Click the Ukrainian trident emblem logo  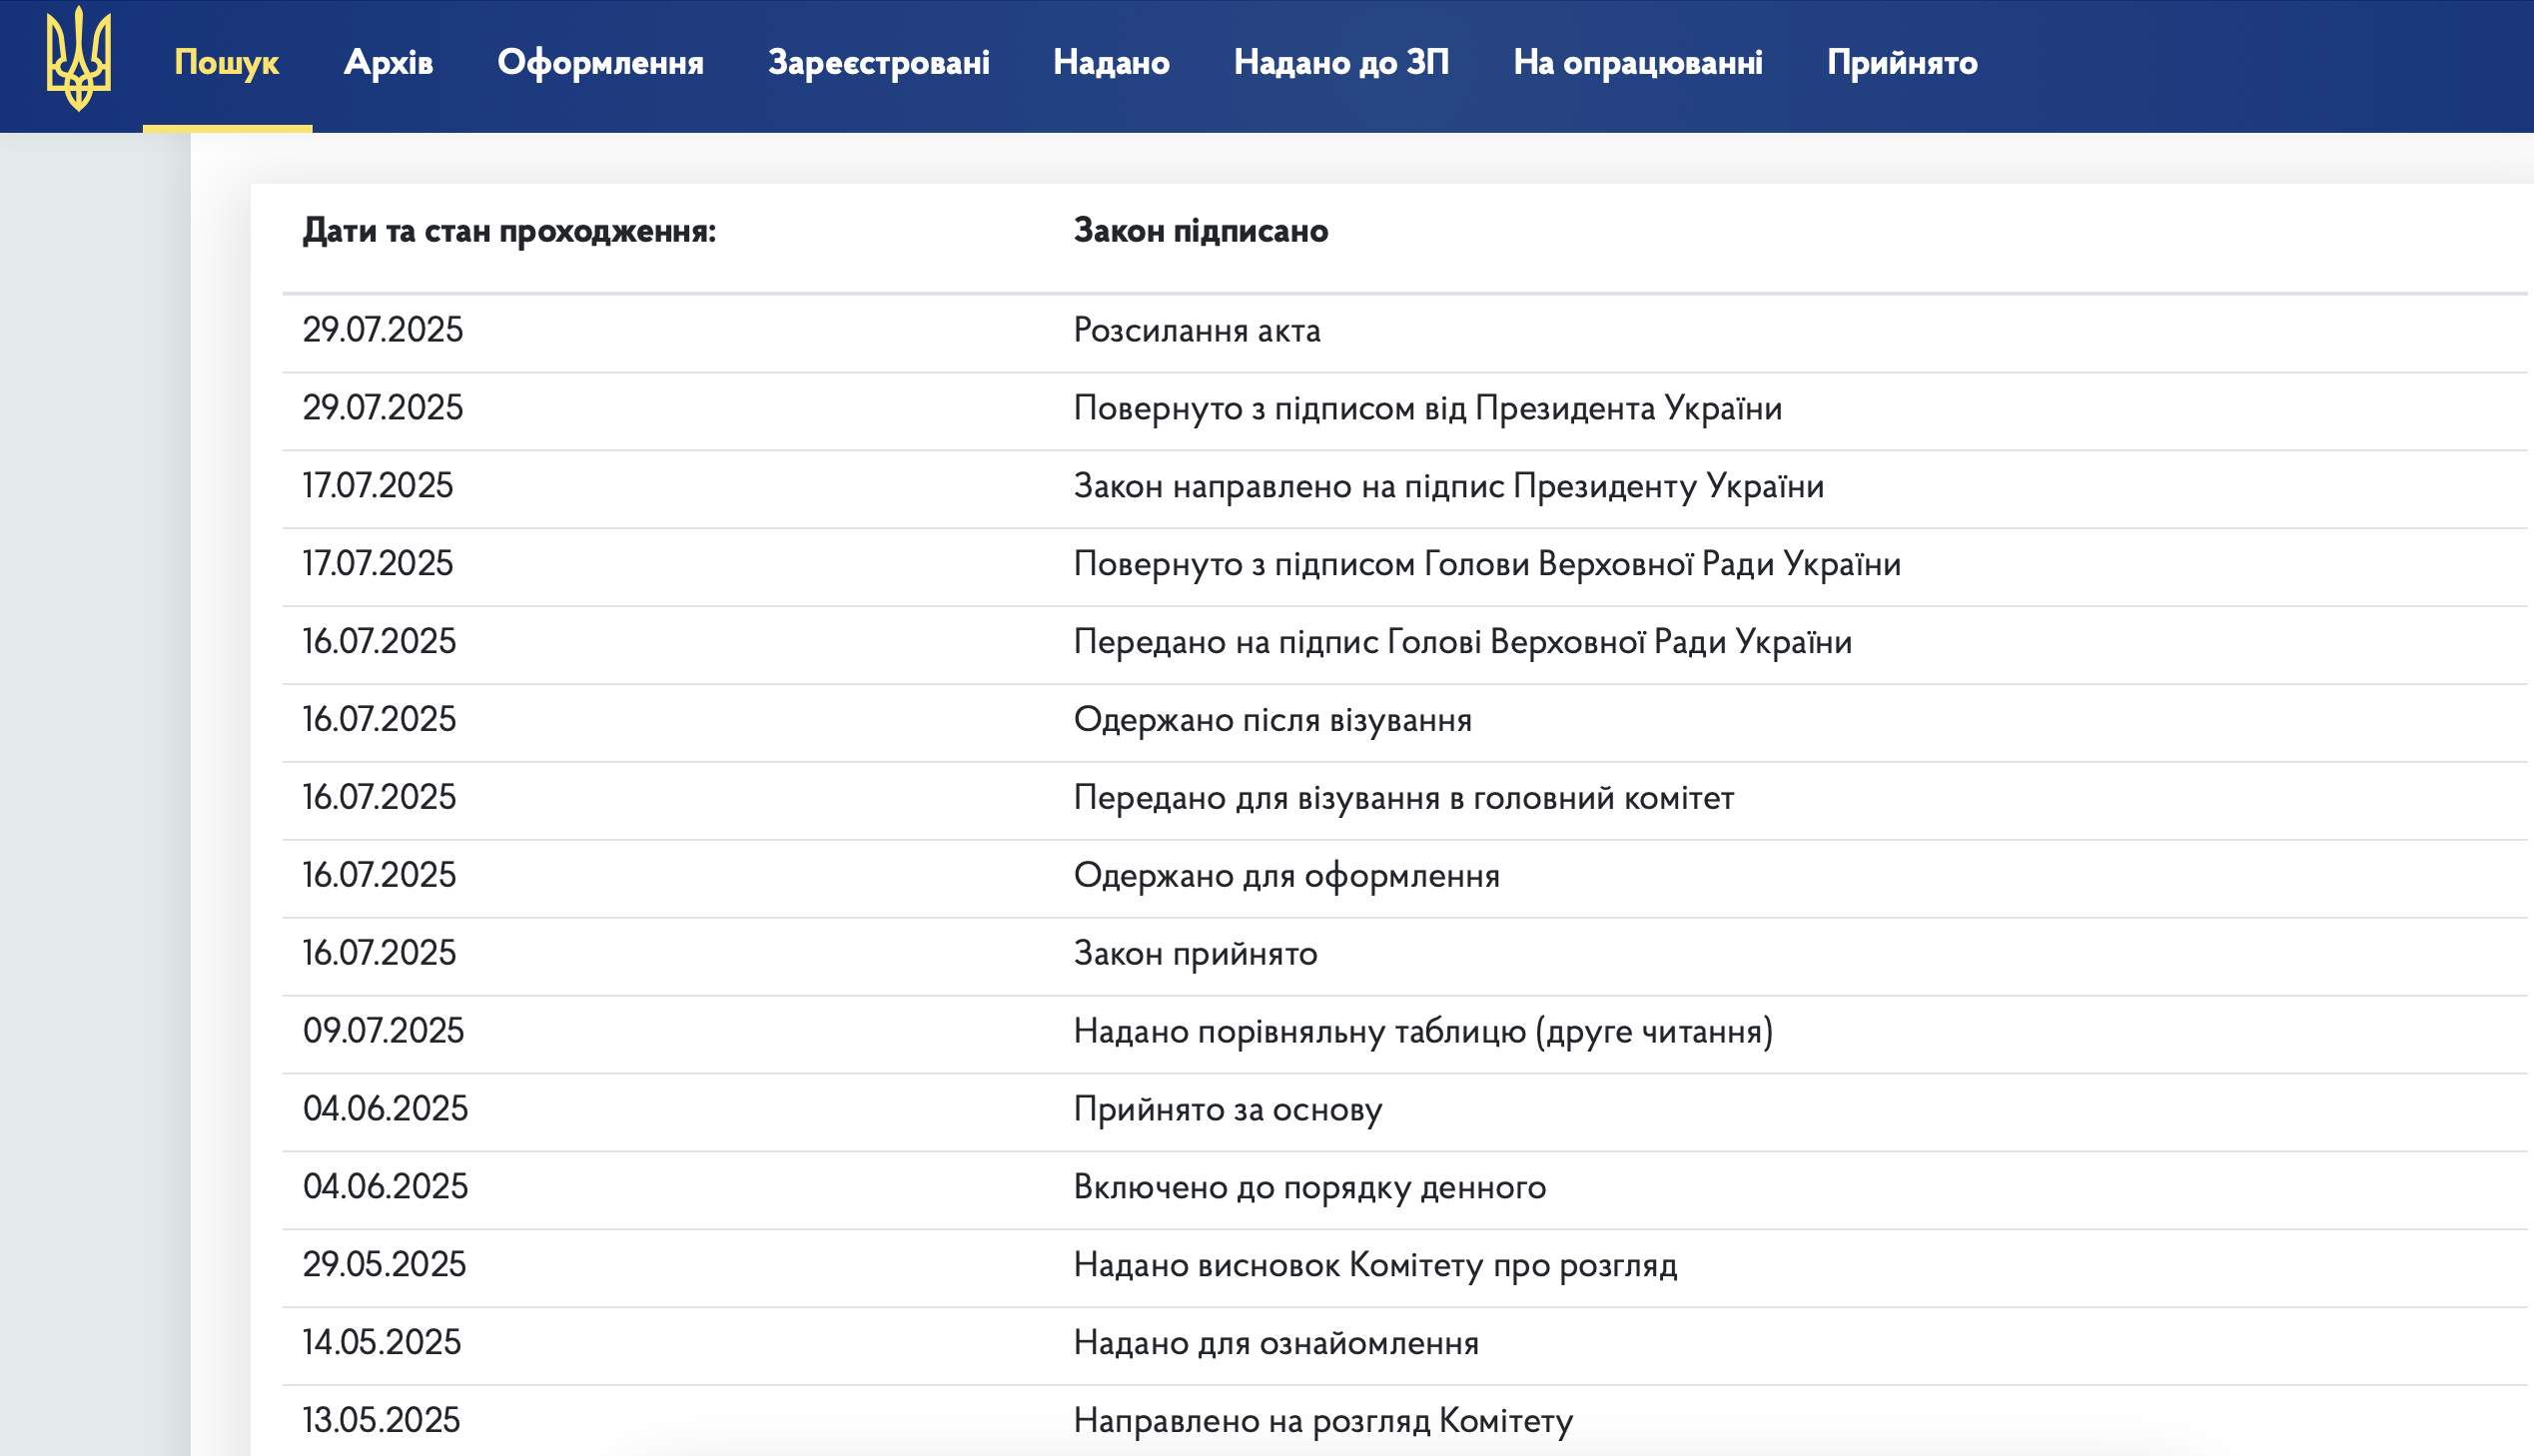coord(78,60)
